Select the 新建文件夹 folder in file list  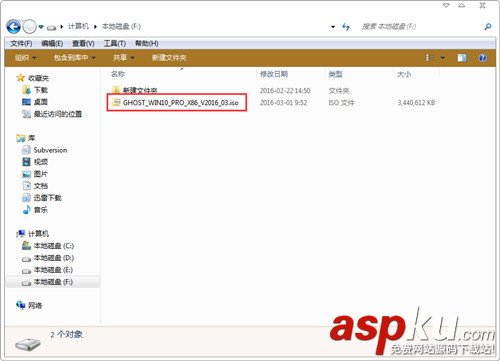click(140, 90)
